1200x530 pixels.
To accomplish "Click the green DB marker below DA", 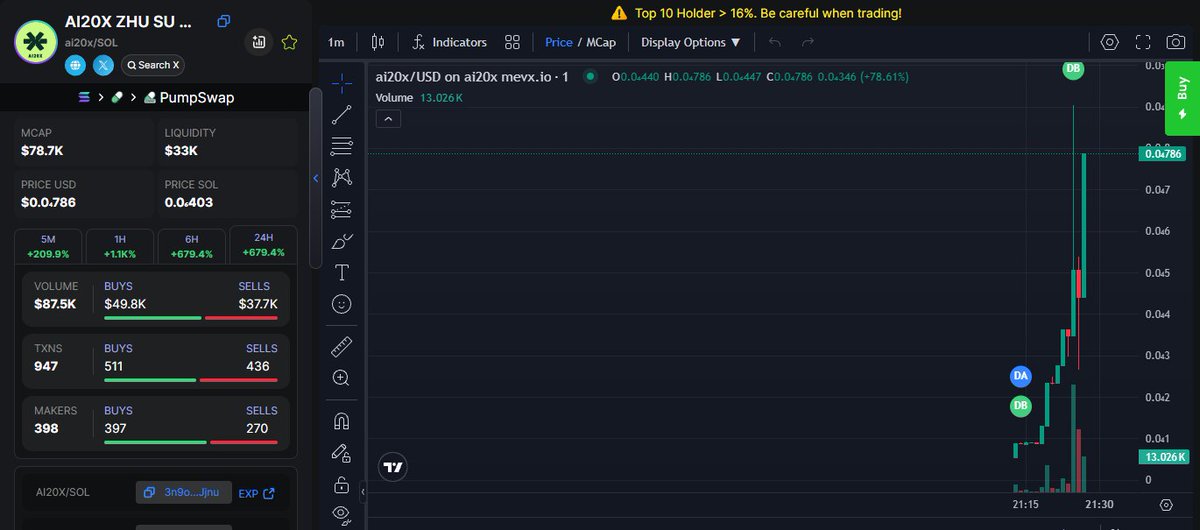I will [1020, 406].
